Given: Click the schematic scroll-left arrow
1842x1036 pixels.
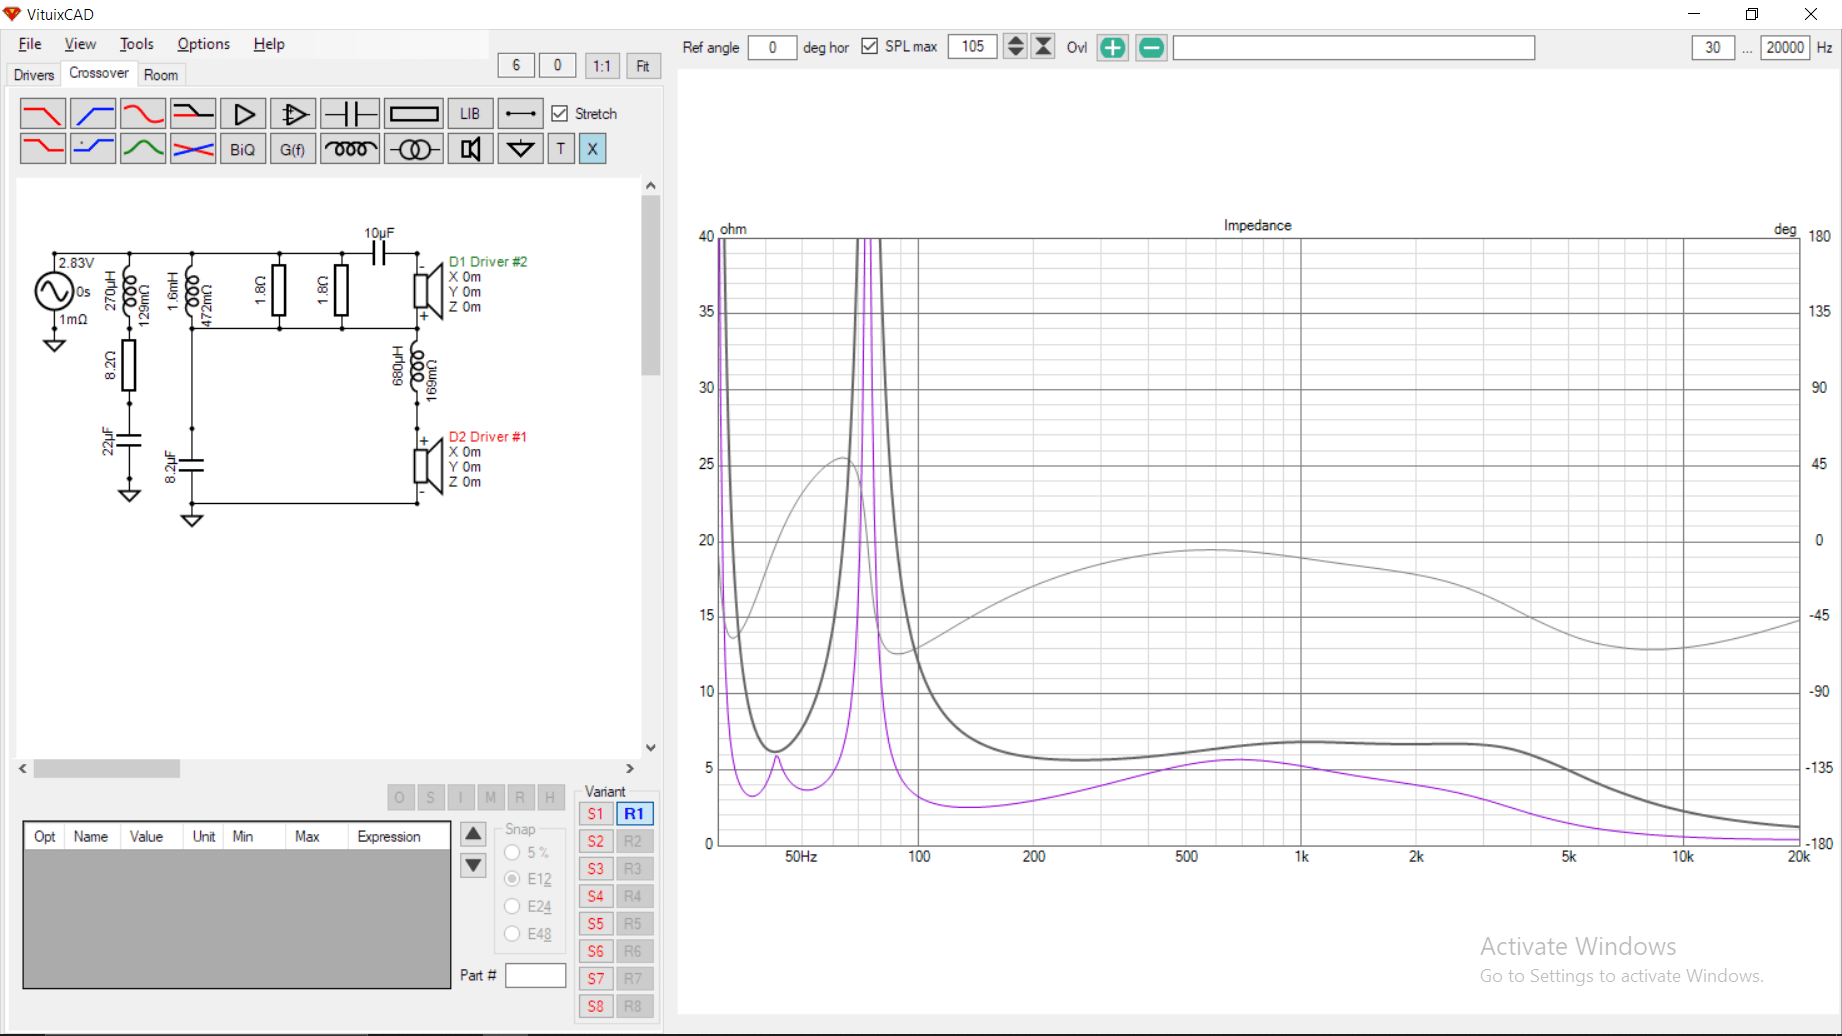Looking at the screenshot, I should (x=23, y=768).
